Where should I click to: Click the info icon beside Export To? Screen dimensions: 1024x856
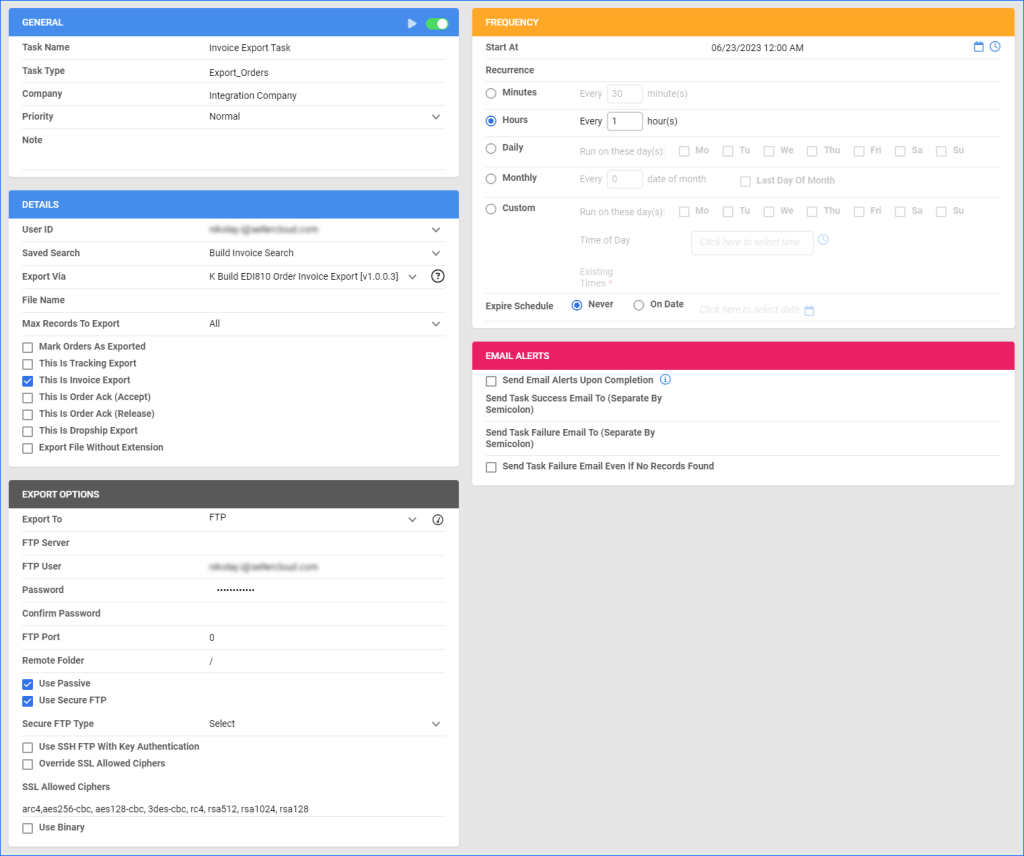coord(437,519)
